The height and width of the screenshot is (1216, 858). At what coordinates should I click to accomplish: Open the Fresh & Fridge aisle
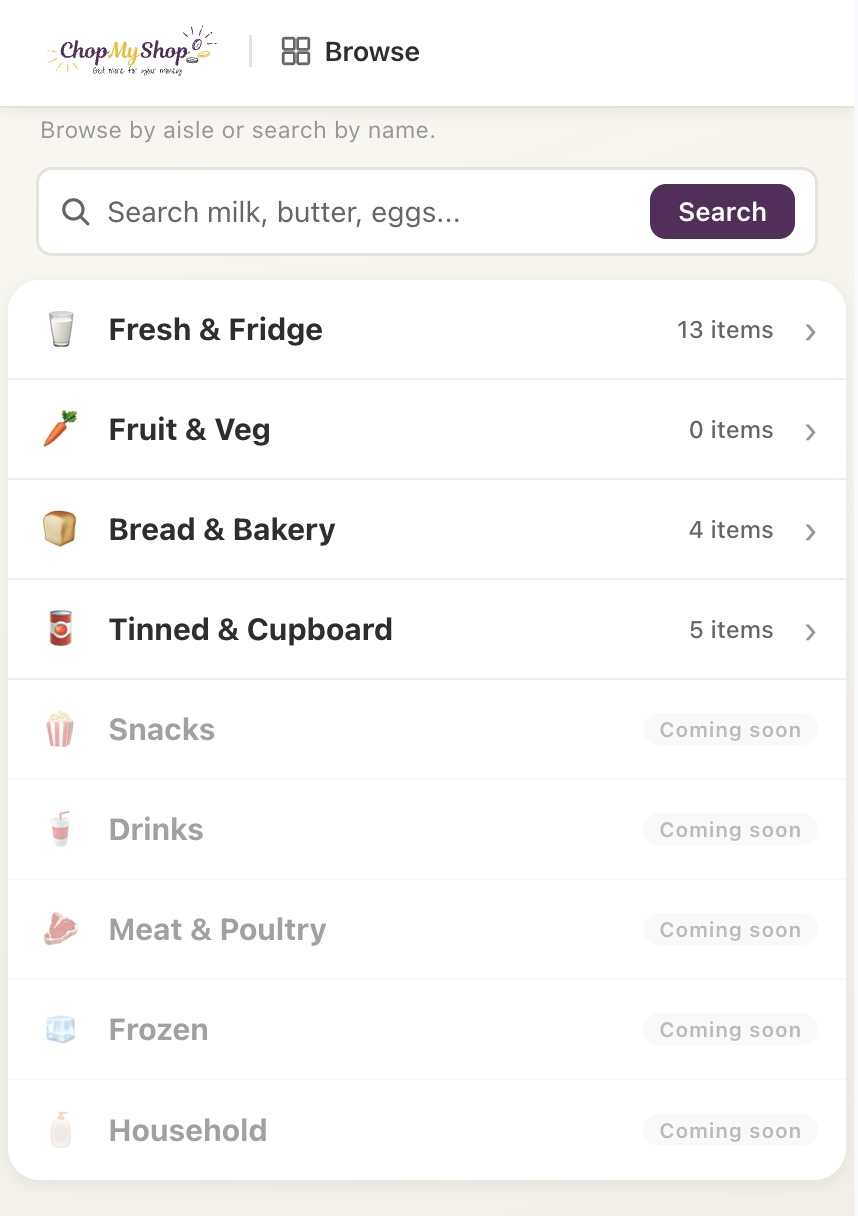(215, 330)
